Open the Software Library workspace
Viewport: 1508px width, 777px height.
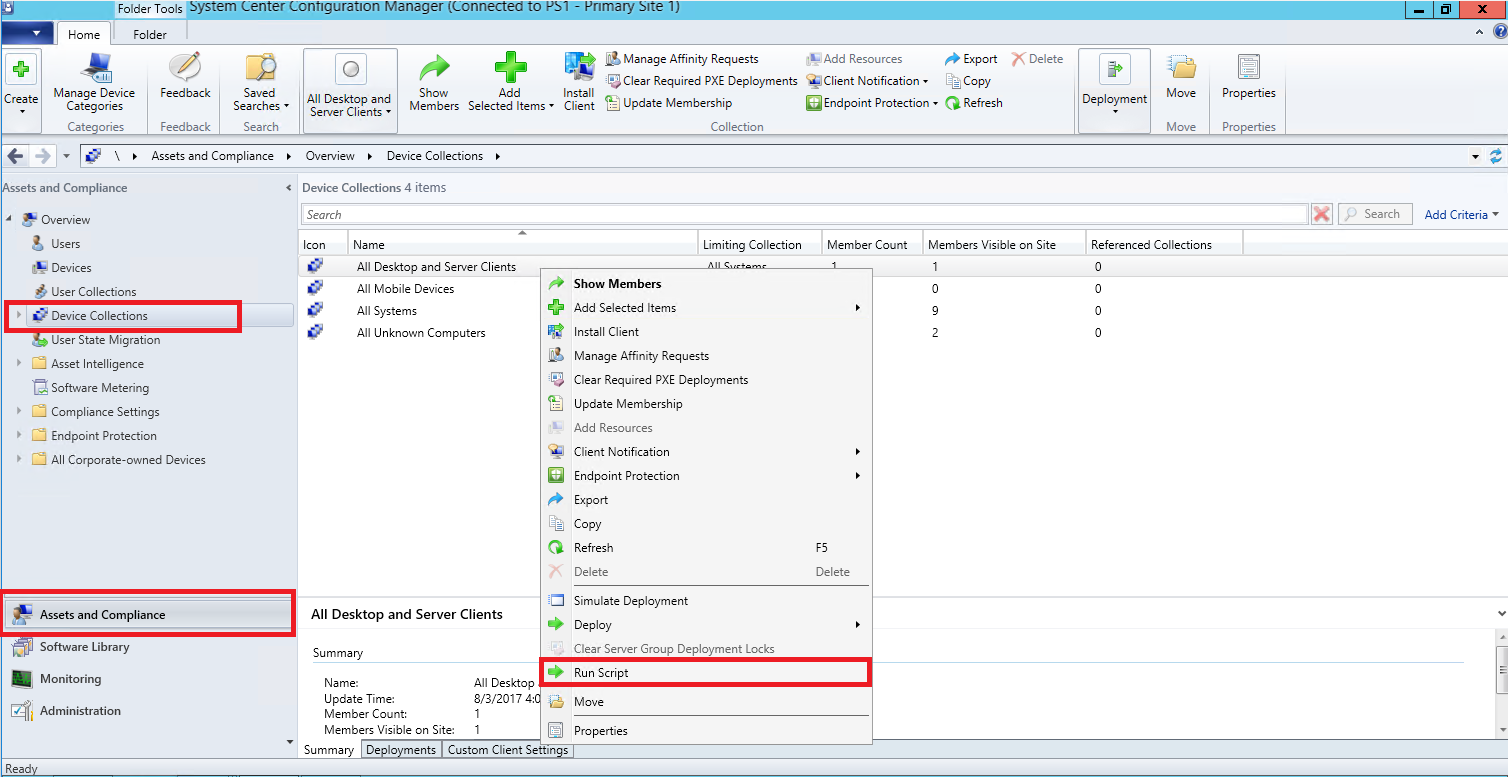pos(148,647)
